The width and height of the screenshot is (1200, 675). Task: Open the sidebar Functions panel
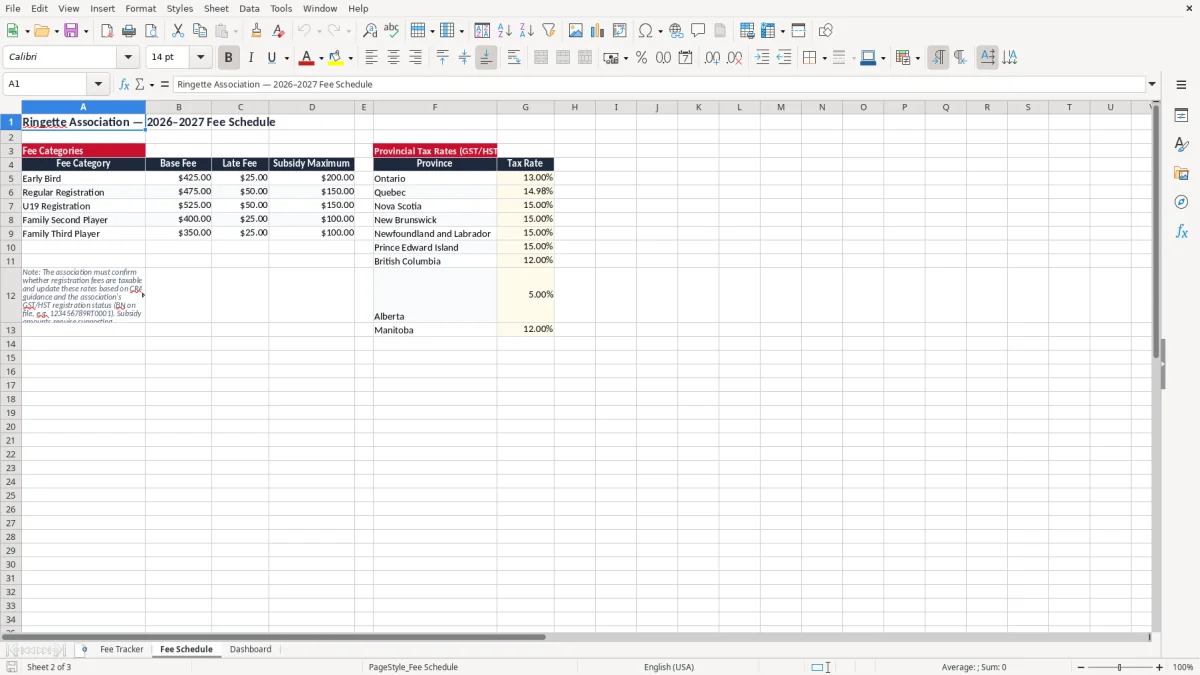click(1181, 231)
